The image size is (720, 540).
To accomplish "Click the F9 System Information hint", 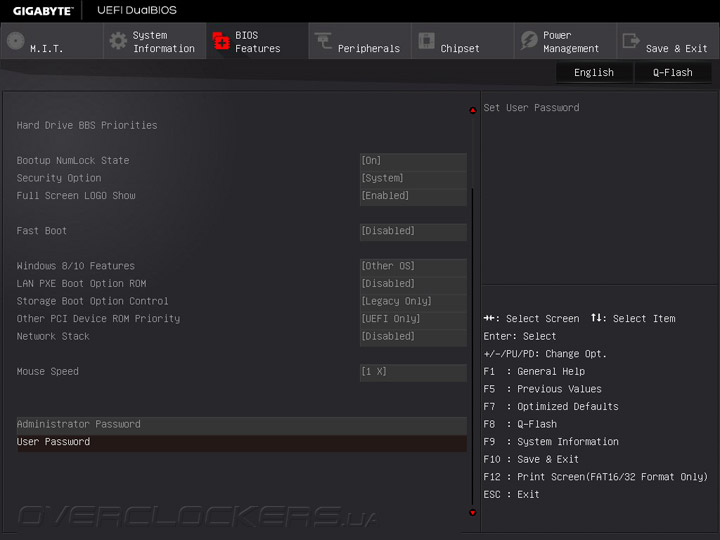I will point(551,442).
